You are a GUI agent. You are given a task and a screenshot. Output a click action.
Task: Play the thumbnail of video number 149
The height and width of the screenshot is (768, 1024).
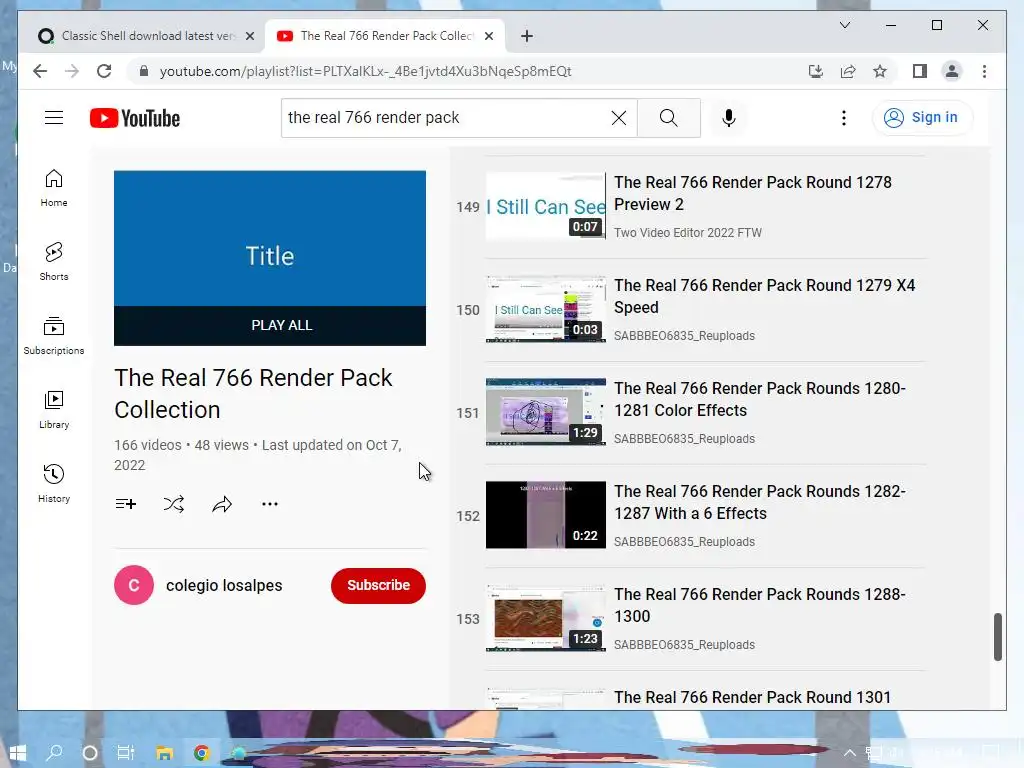[x=546, y=206]
